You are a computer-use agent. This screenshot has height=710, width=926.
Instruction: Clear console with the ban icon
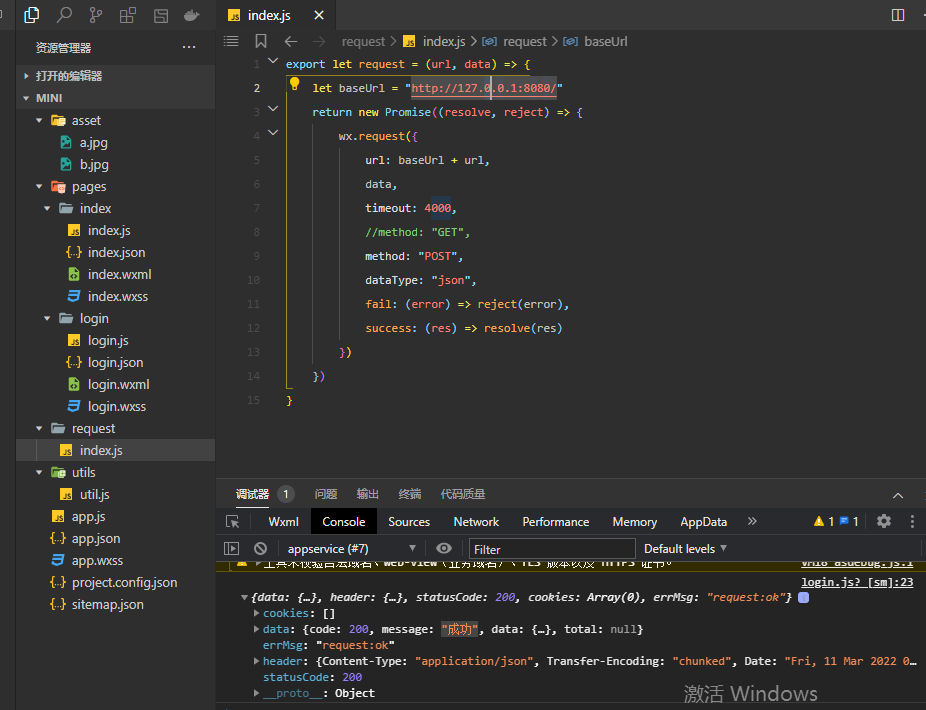tap(260, 548)
